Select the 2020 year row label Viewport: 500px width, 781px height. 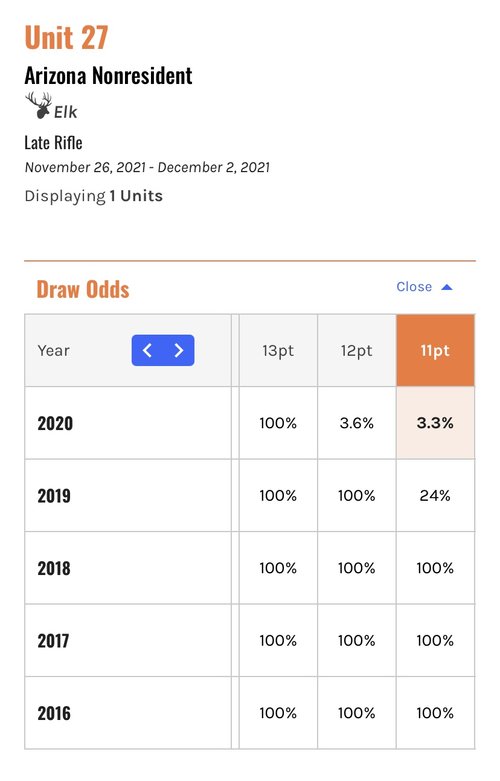click(x=55, y=423)
